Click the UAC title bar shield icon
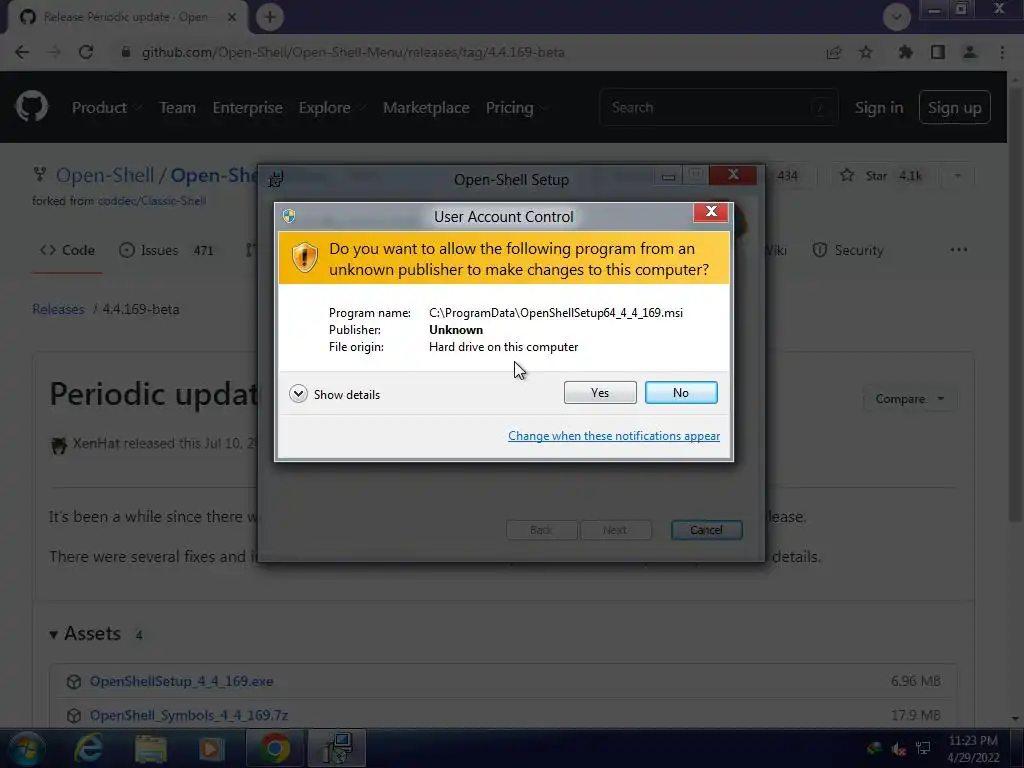1024x768 pixels. [289, 216]
